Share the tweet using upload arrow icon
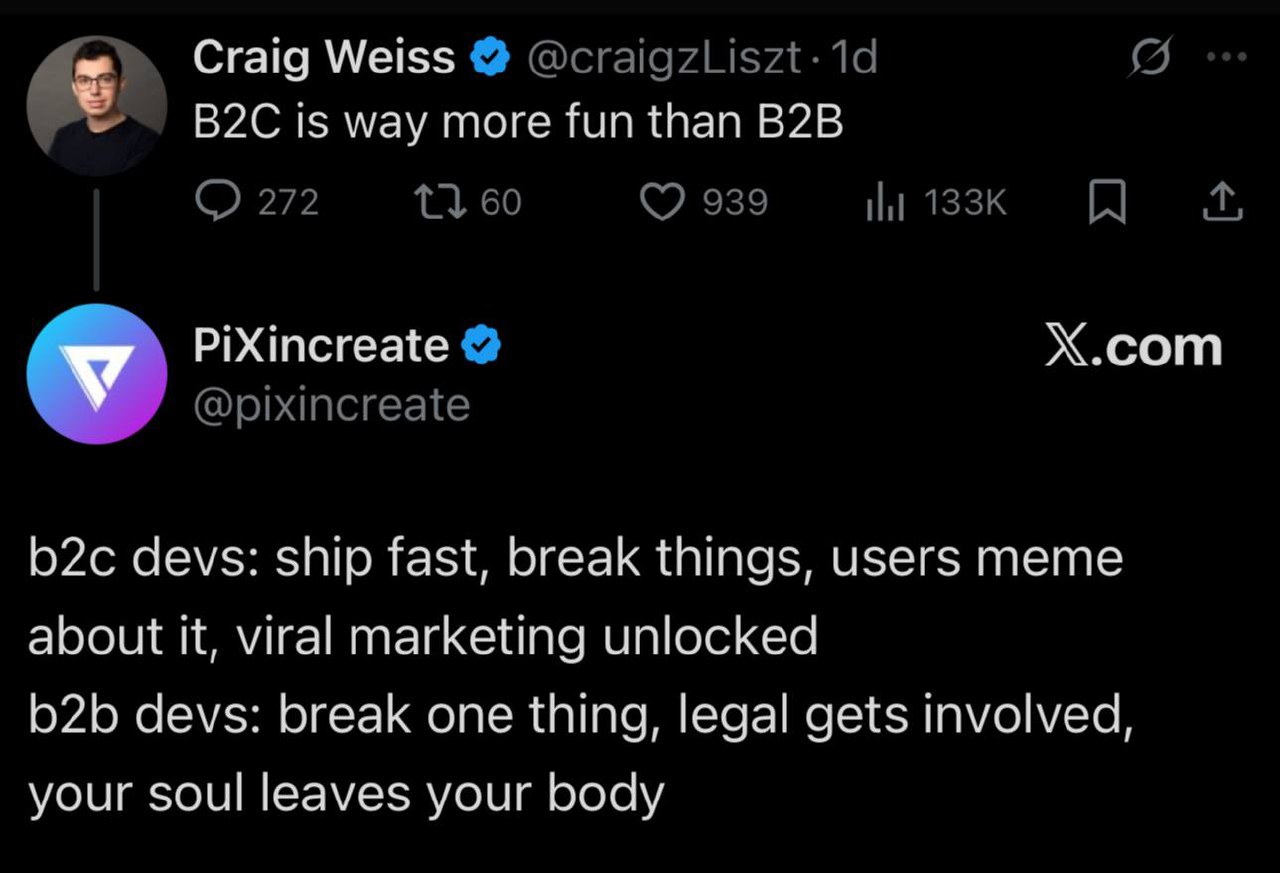The width and height of the screenshot is (1280, 873). coord(1222,204)
